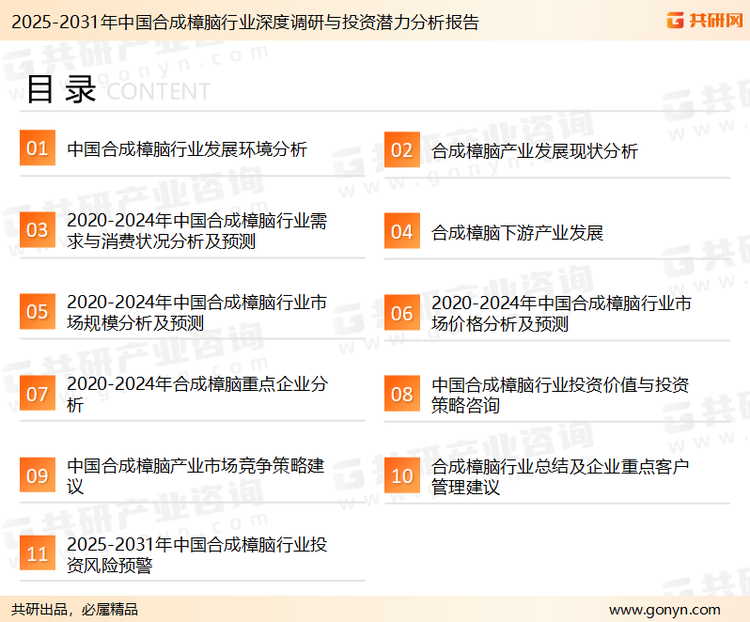750x622 pixels.
Task: Select 产业市场竞争策略建议 chapter text
Action: coord(196,476)
